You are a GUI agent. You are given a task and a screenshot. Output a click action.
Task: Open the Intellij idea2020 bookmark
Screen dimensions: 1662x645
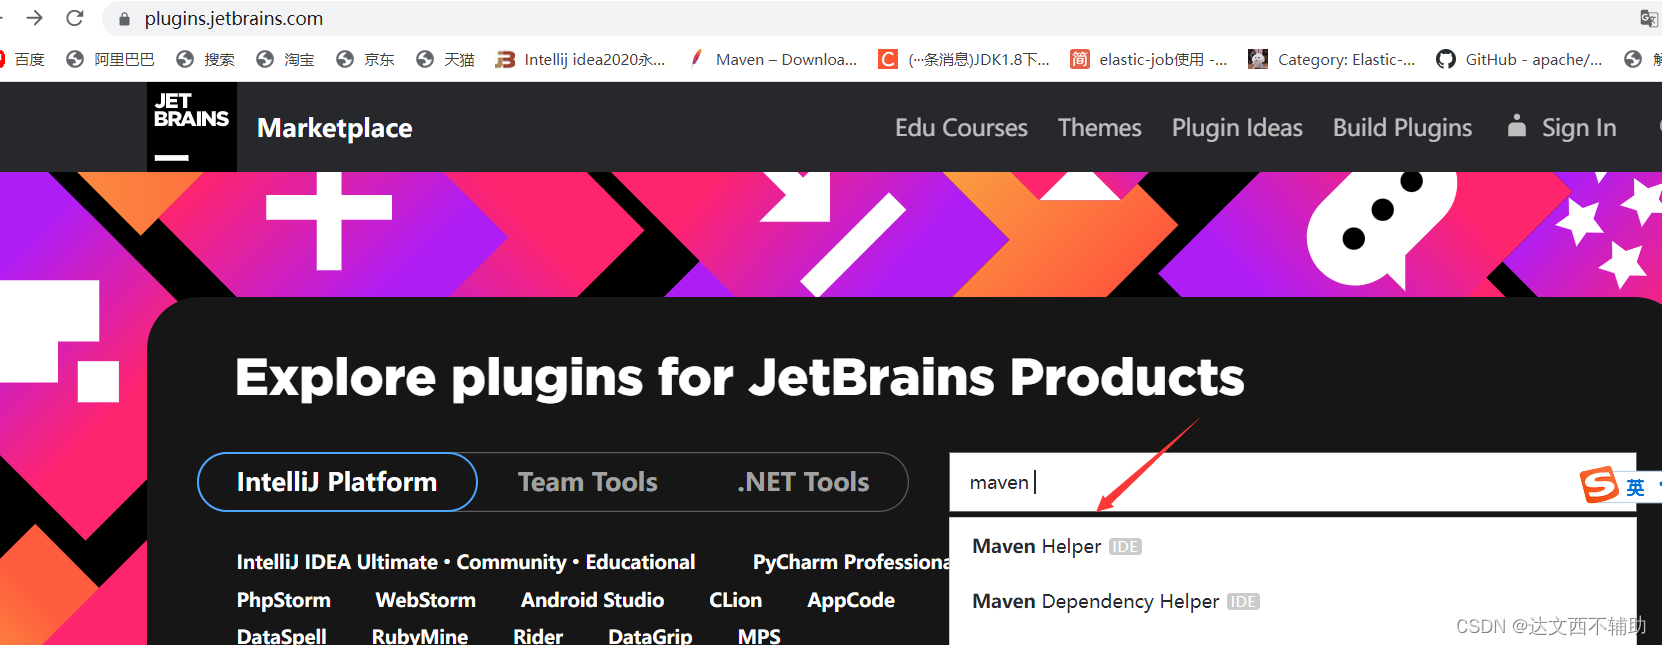point(581,59)
